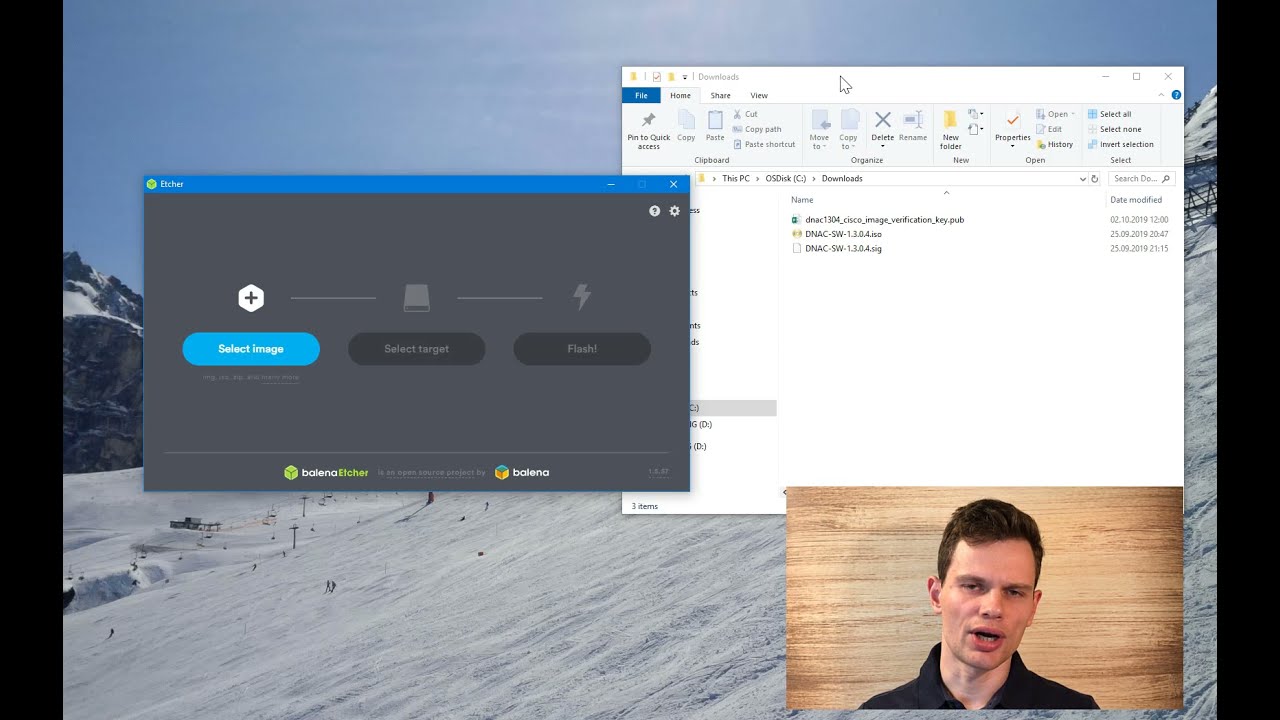This screenshot has height=720, width=1280.
Task: Click This PC in the address bar
Action: 736,178
